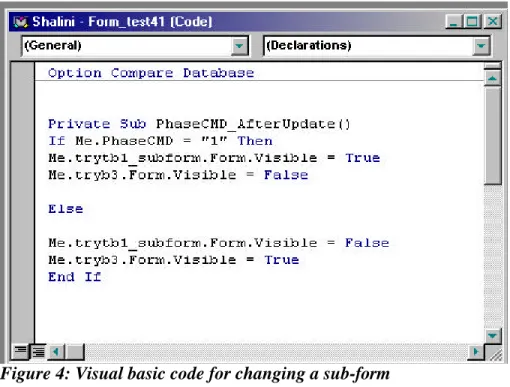Click the horizontal scrollbar thumb
This screenshot has width=510, height=387.
[x=74, y=352]
